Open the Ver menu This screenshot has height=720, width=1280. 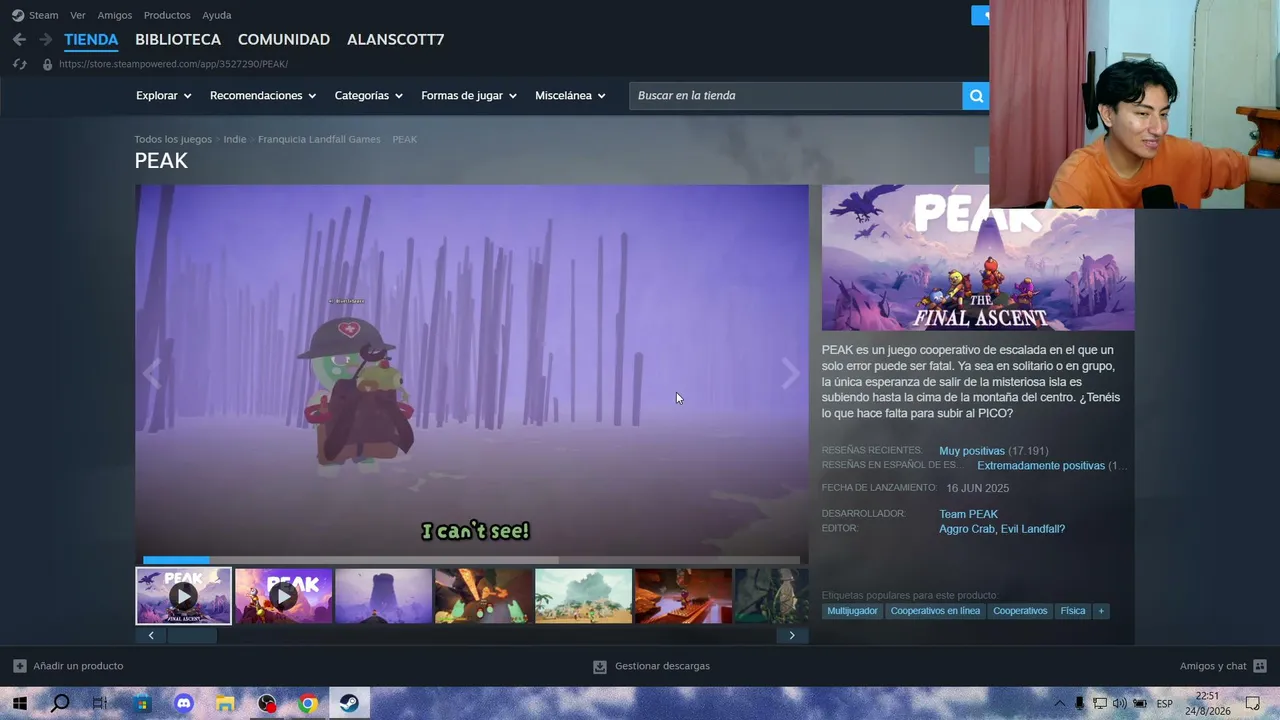tap(78, 15)
